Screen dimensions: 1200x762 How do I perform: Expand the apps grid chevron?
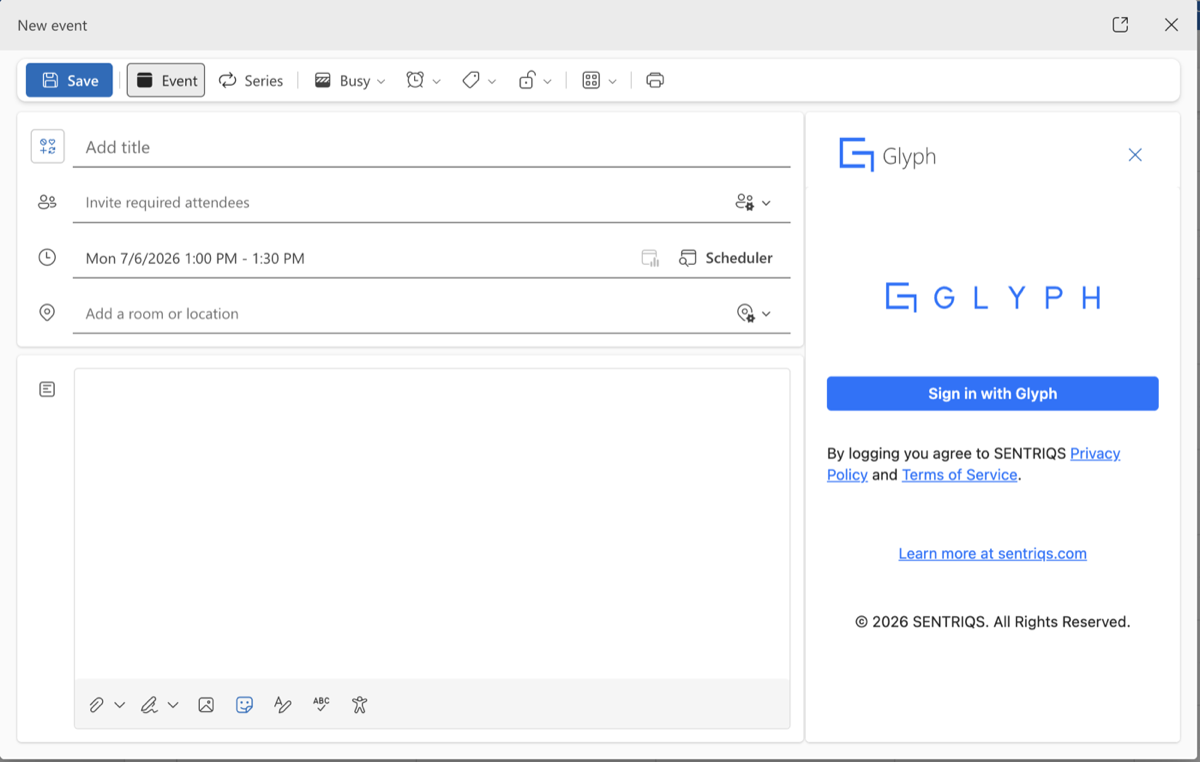click(x=612, y=81)
